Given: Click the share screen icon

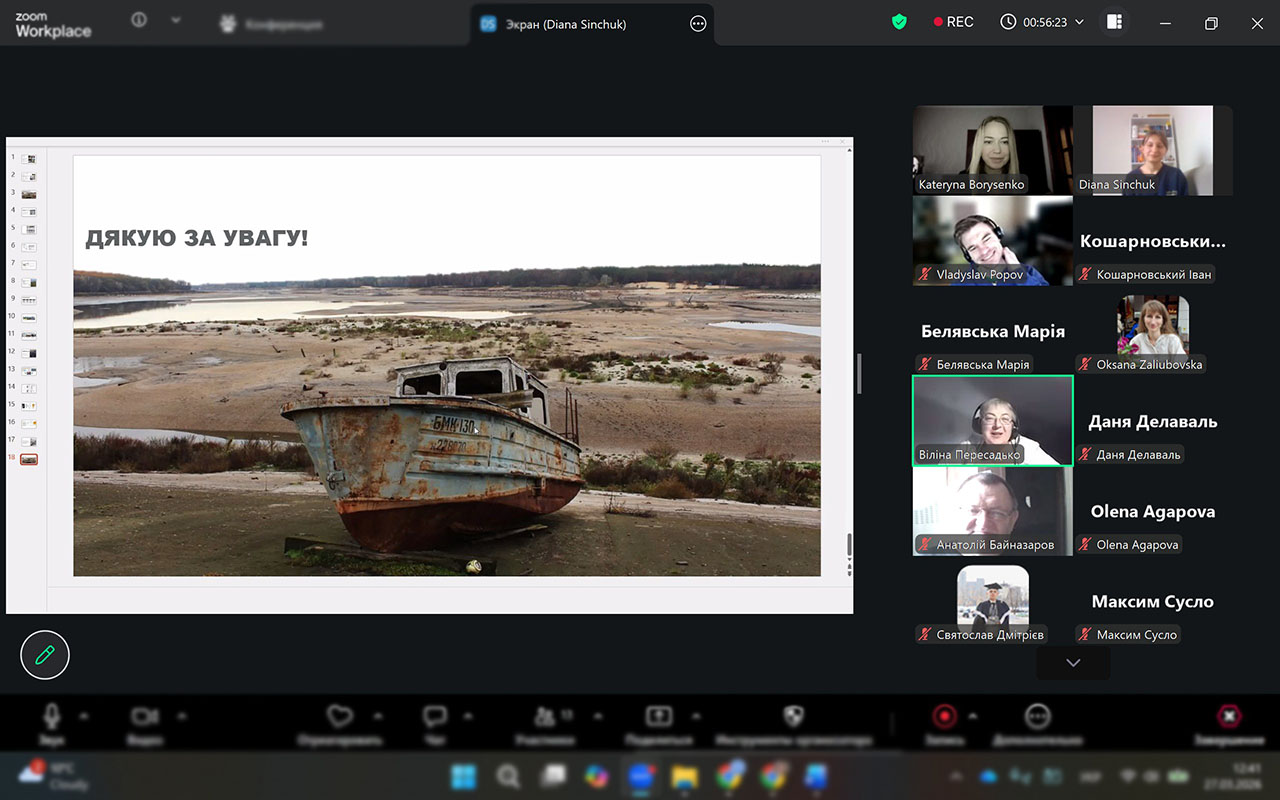Looking at the screenshot, I should pyautogui.click(x=658, y=716).
